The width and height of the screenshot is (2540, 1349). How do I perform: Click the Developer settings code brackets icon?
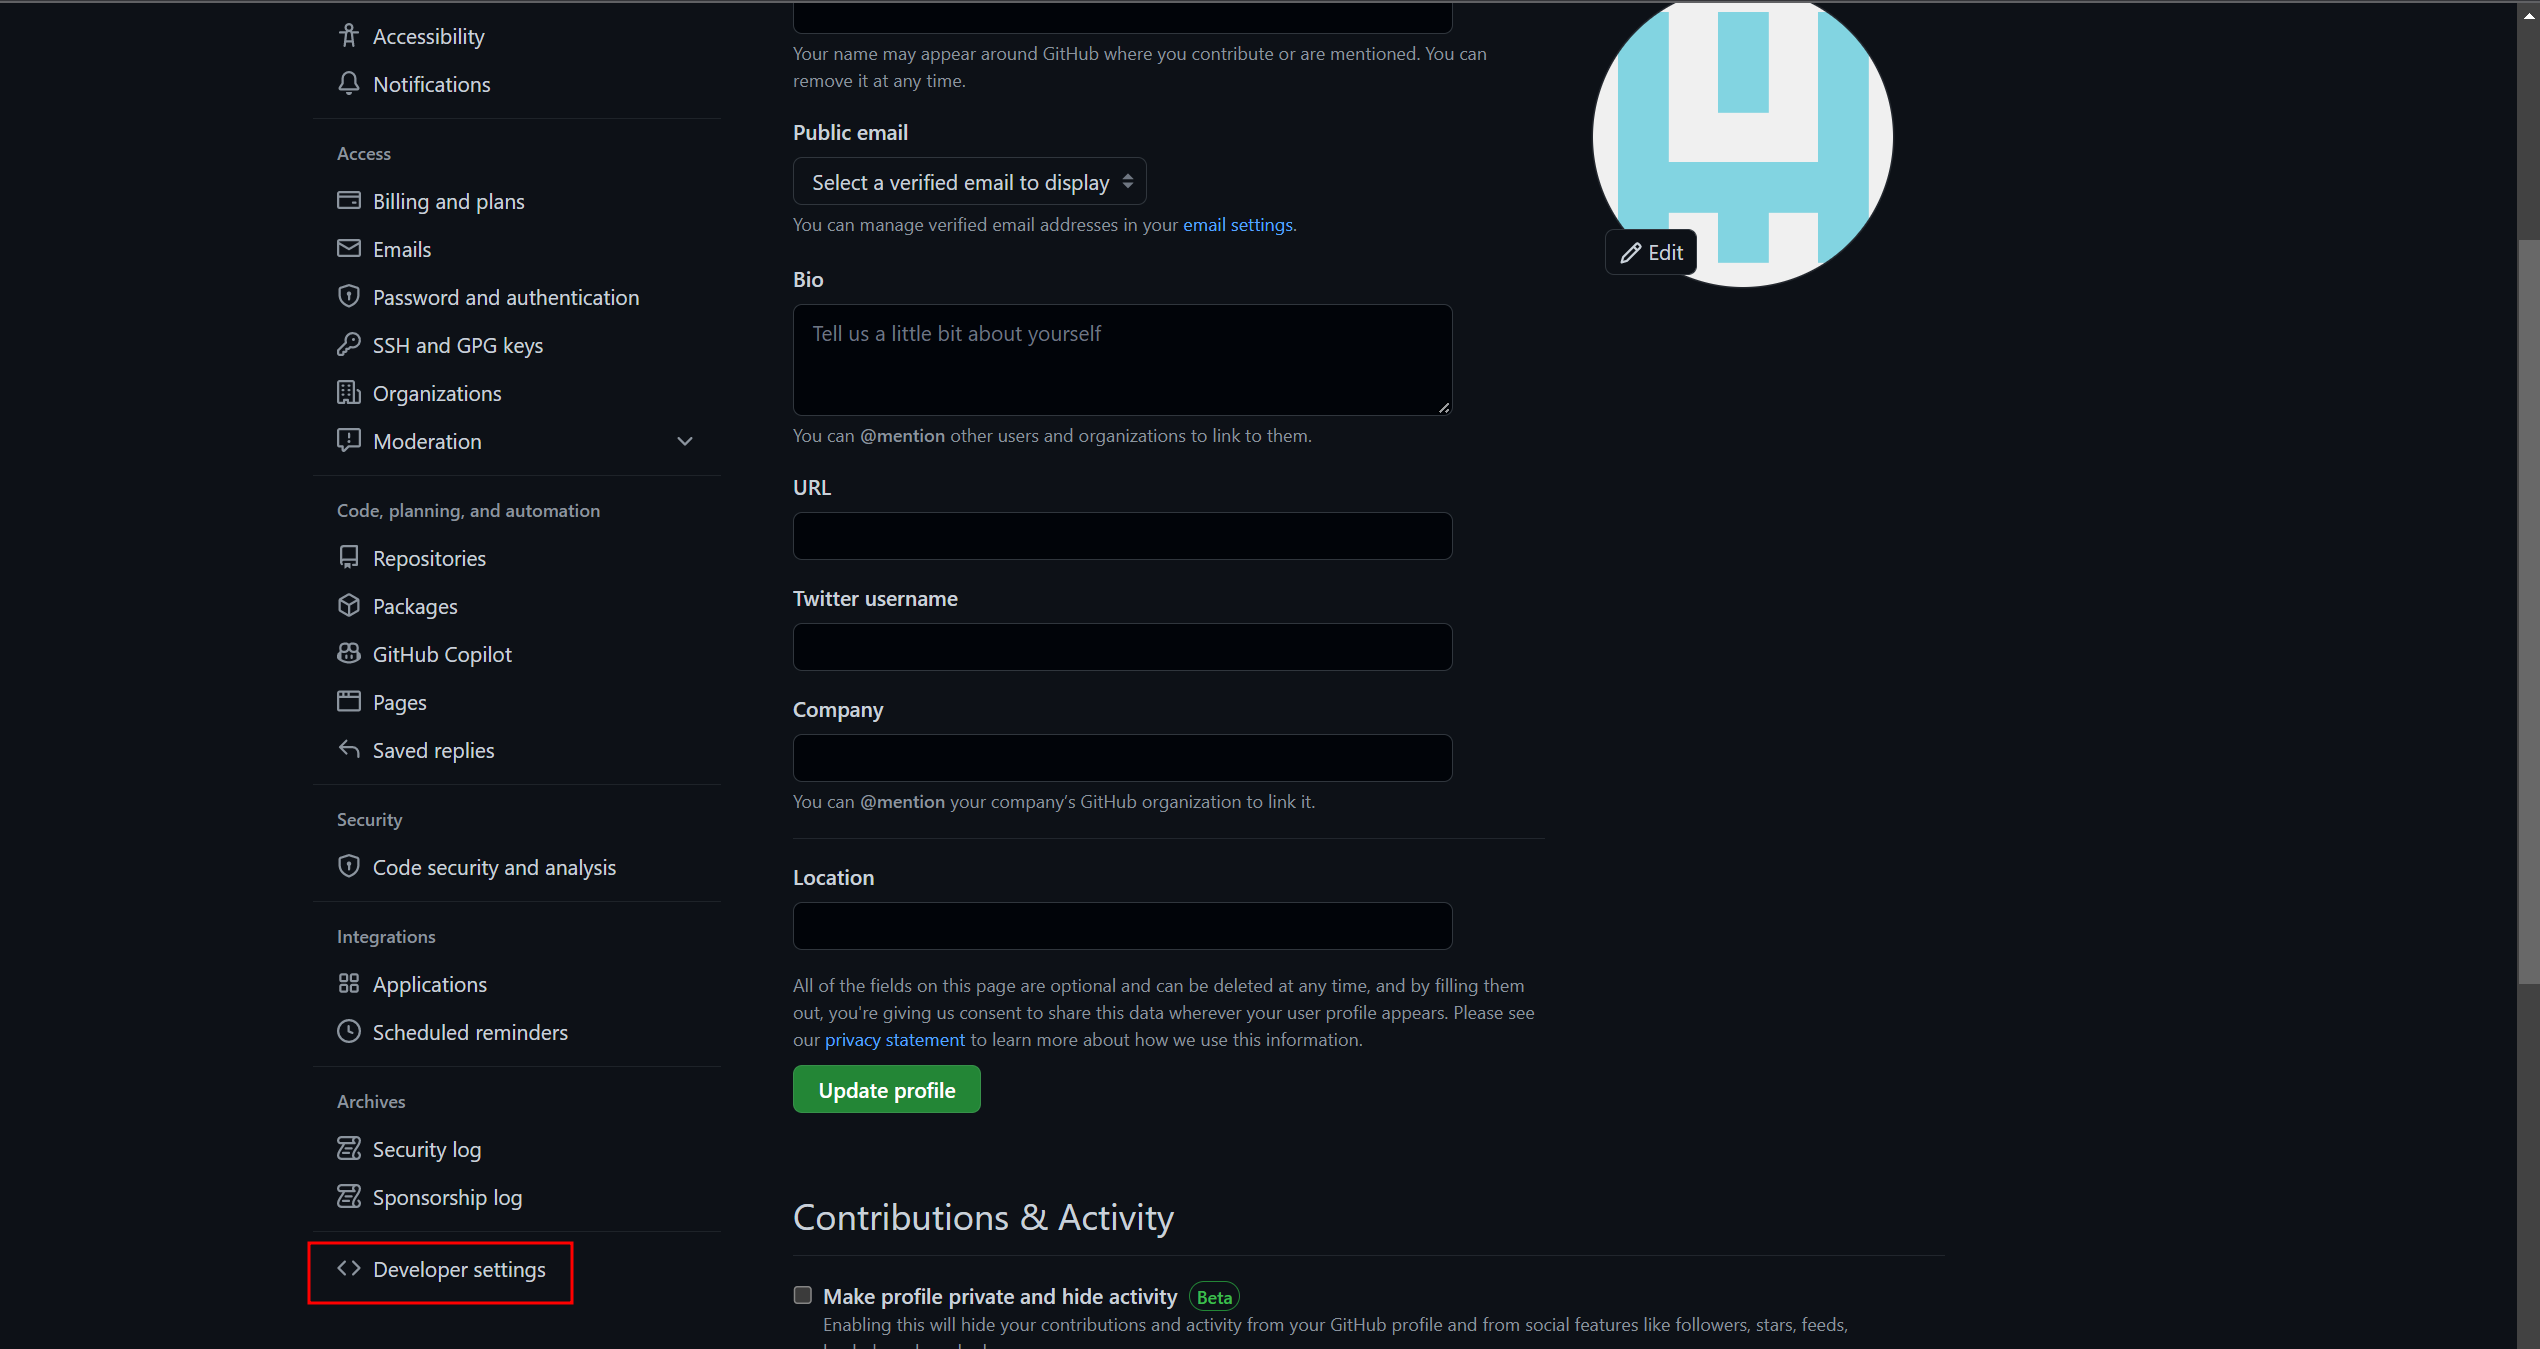click(x=348, y=1269)
